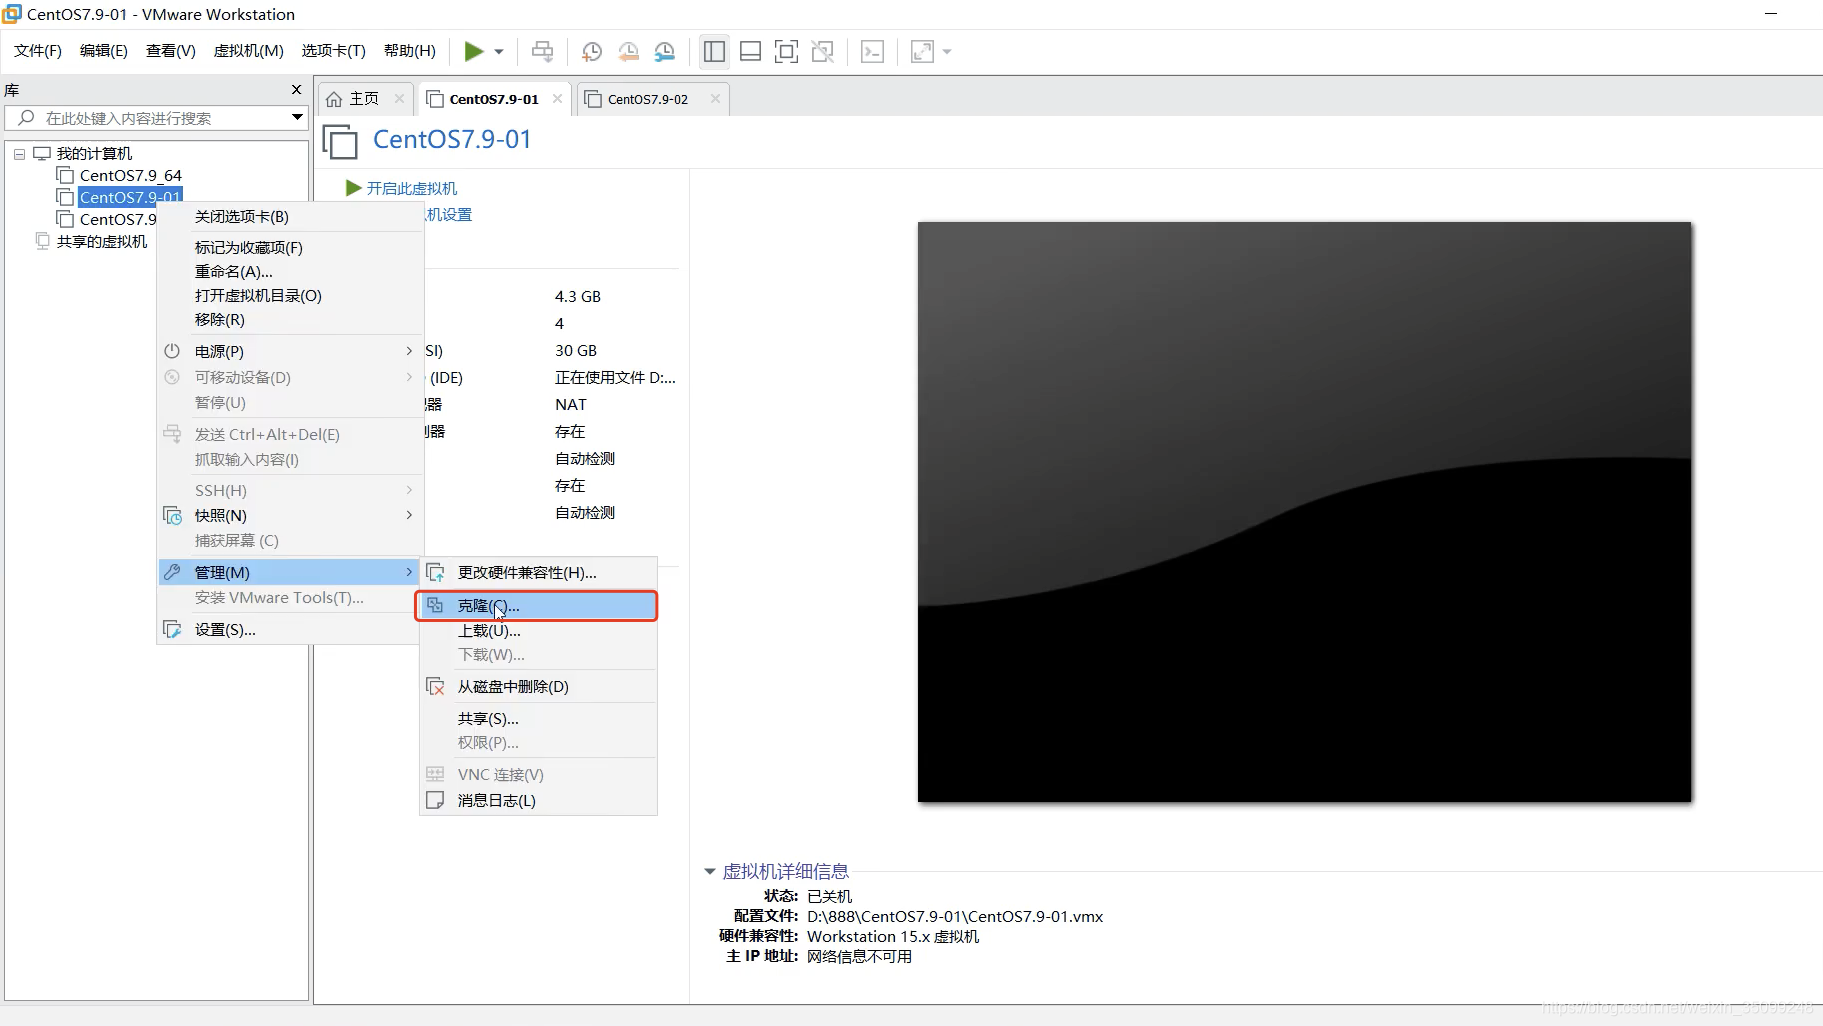Close the CentOS7.9-02 tab
The height and width of the screenshot is (1026, 1823).
pos(715,98)
